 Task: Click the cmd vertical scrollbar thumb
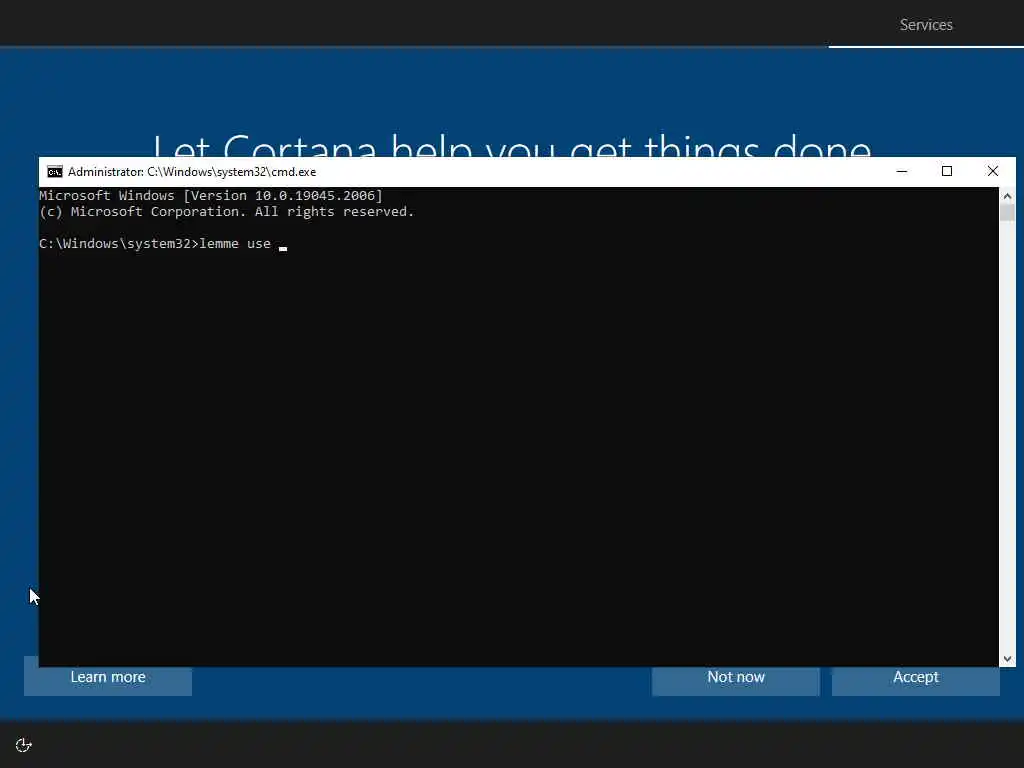(x=1007, y=213)
